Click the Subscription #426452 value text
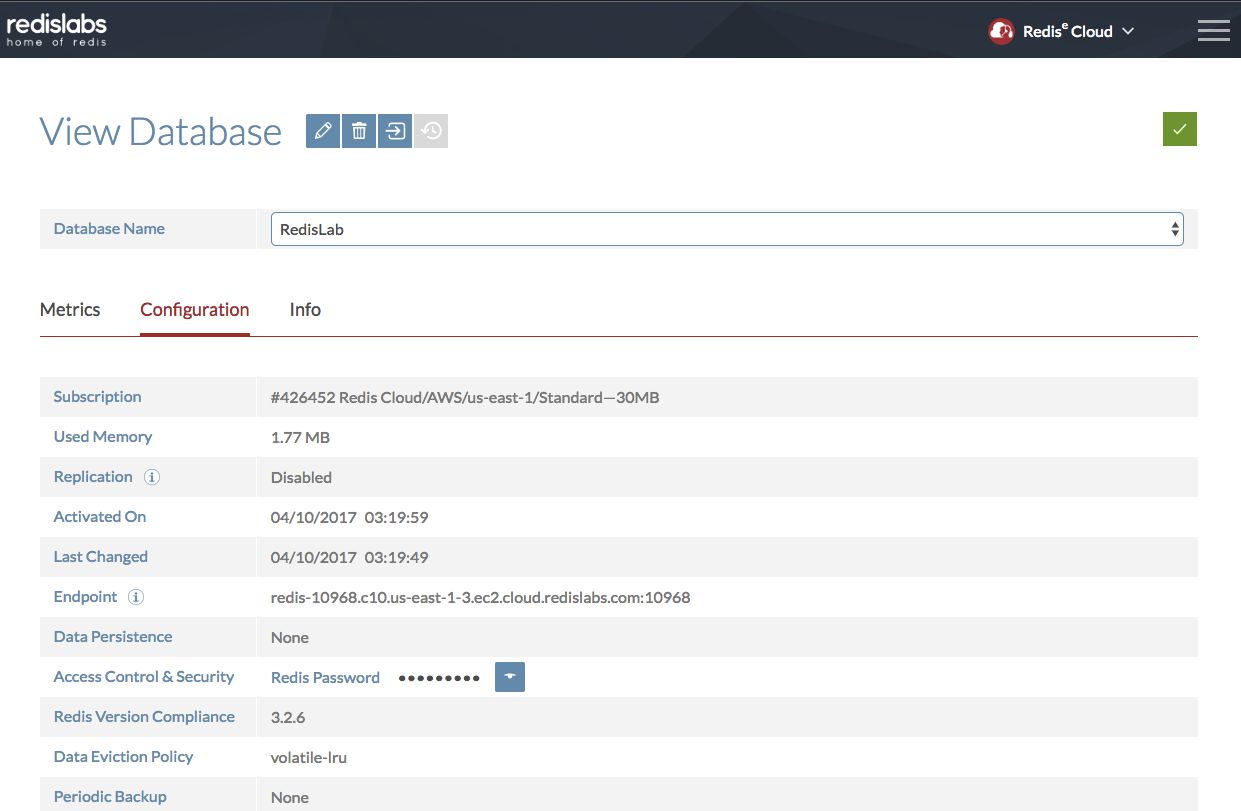 [x=464, y=397]
